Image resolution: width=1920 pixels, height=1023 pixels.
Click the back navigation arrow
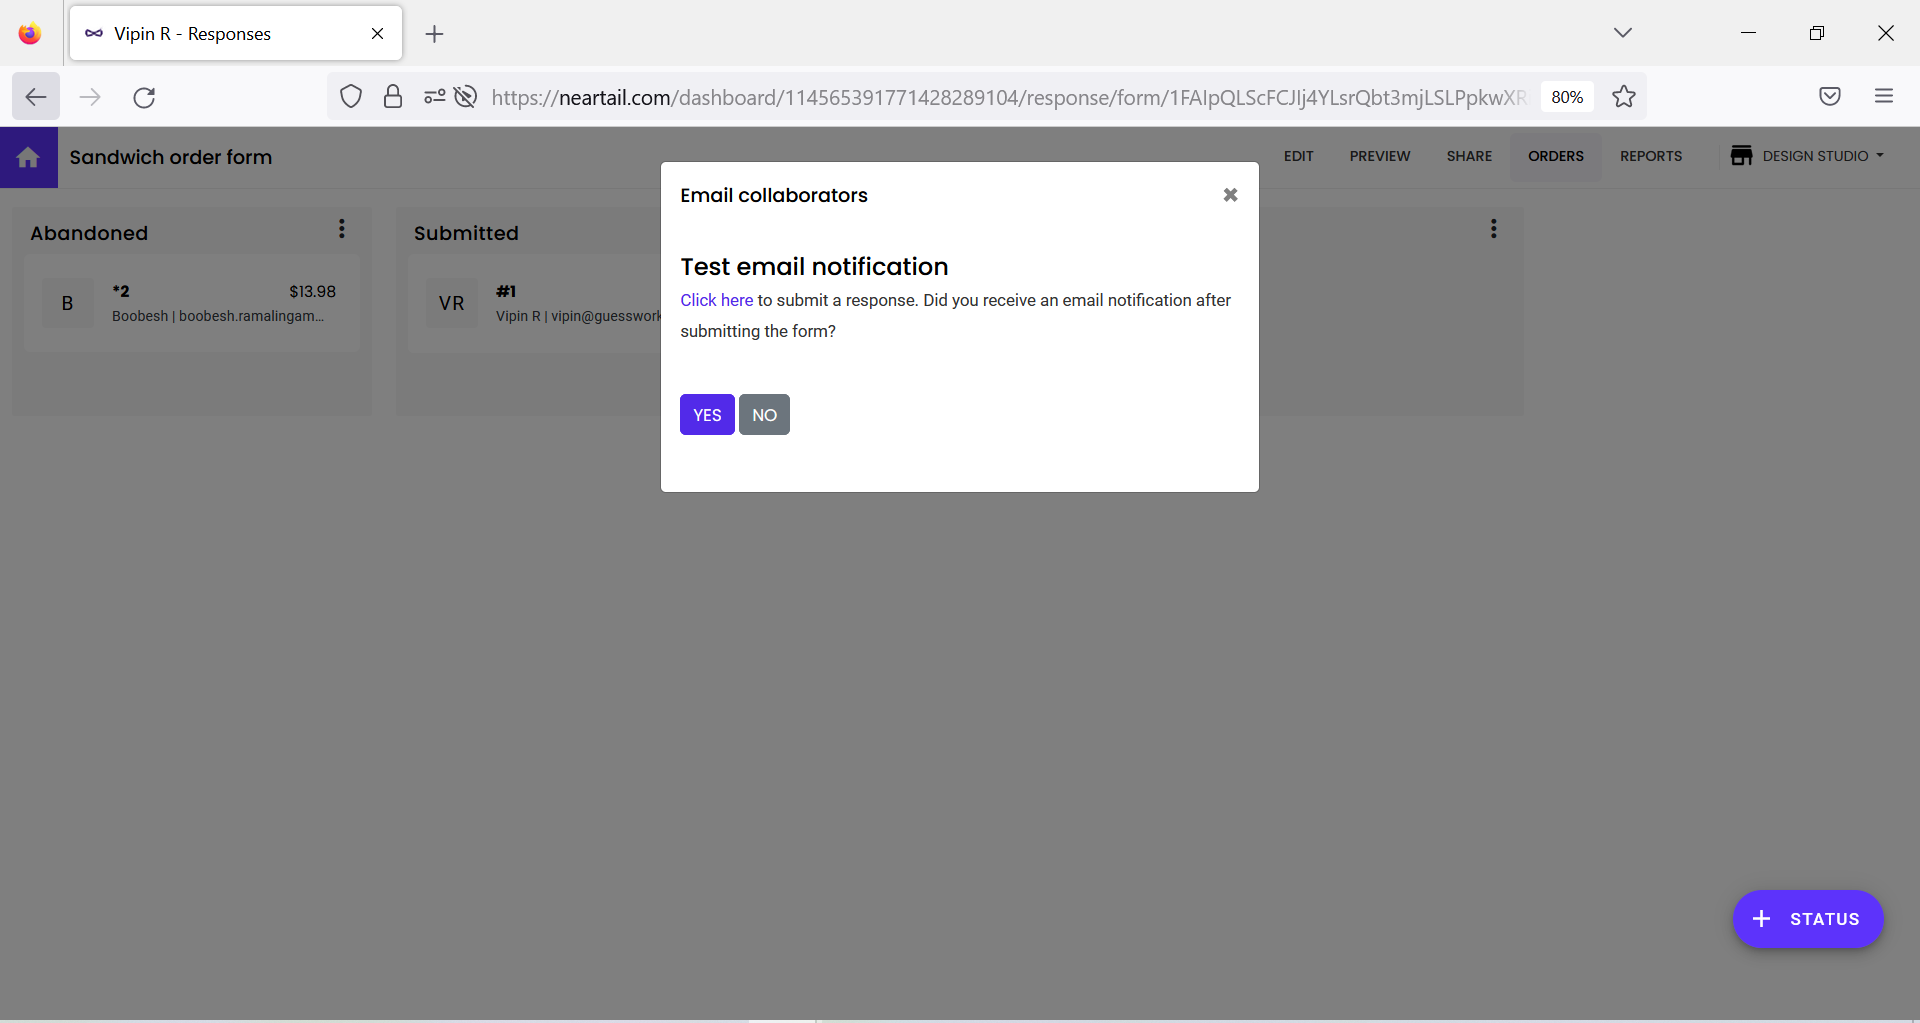pyautogui.click(x=36, y=97)
